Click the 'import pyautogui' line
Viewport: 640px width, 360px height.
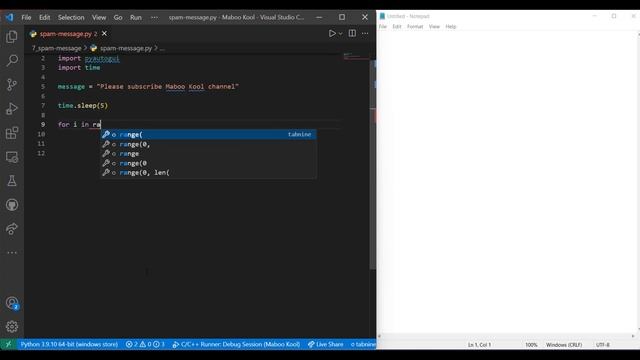click(x=89, y=58)
